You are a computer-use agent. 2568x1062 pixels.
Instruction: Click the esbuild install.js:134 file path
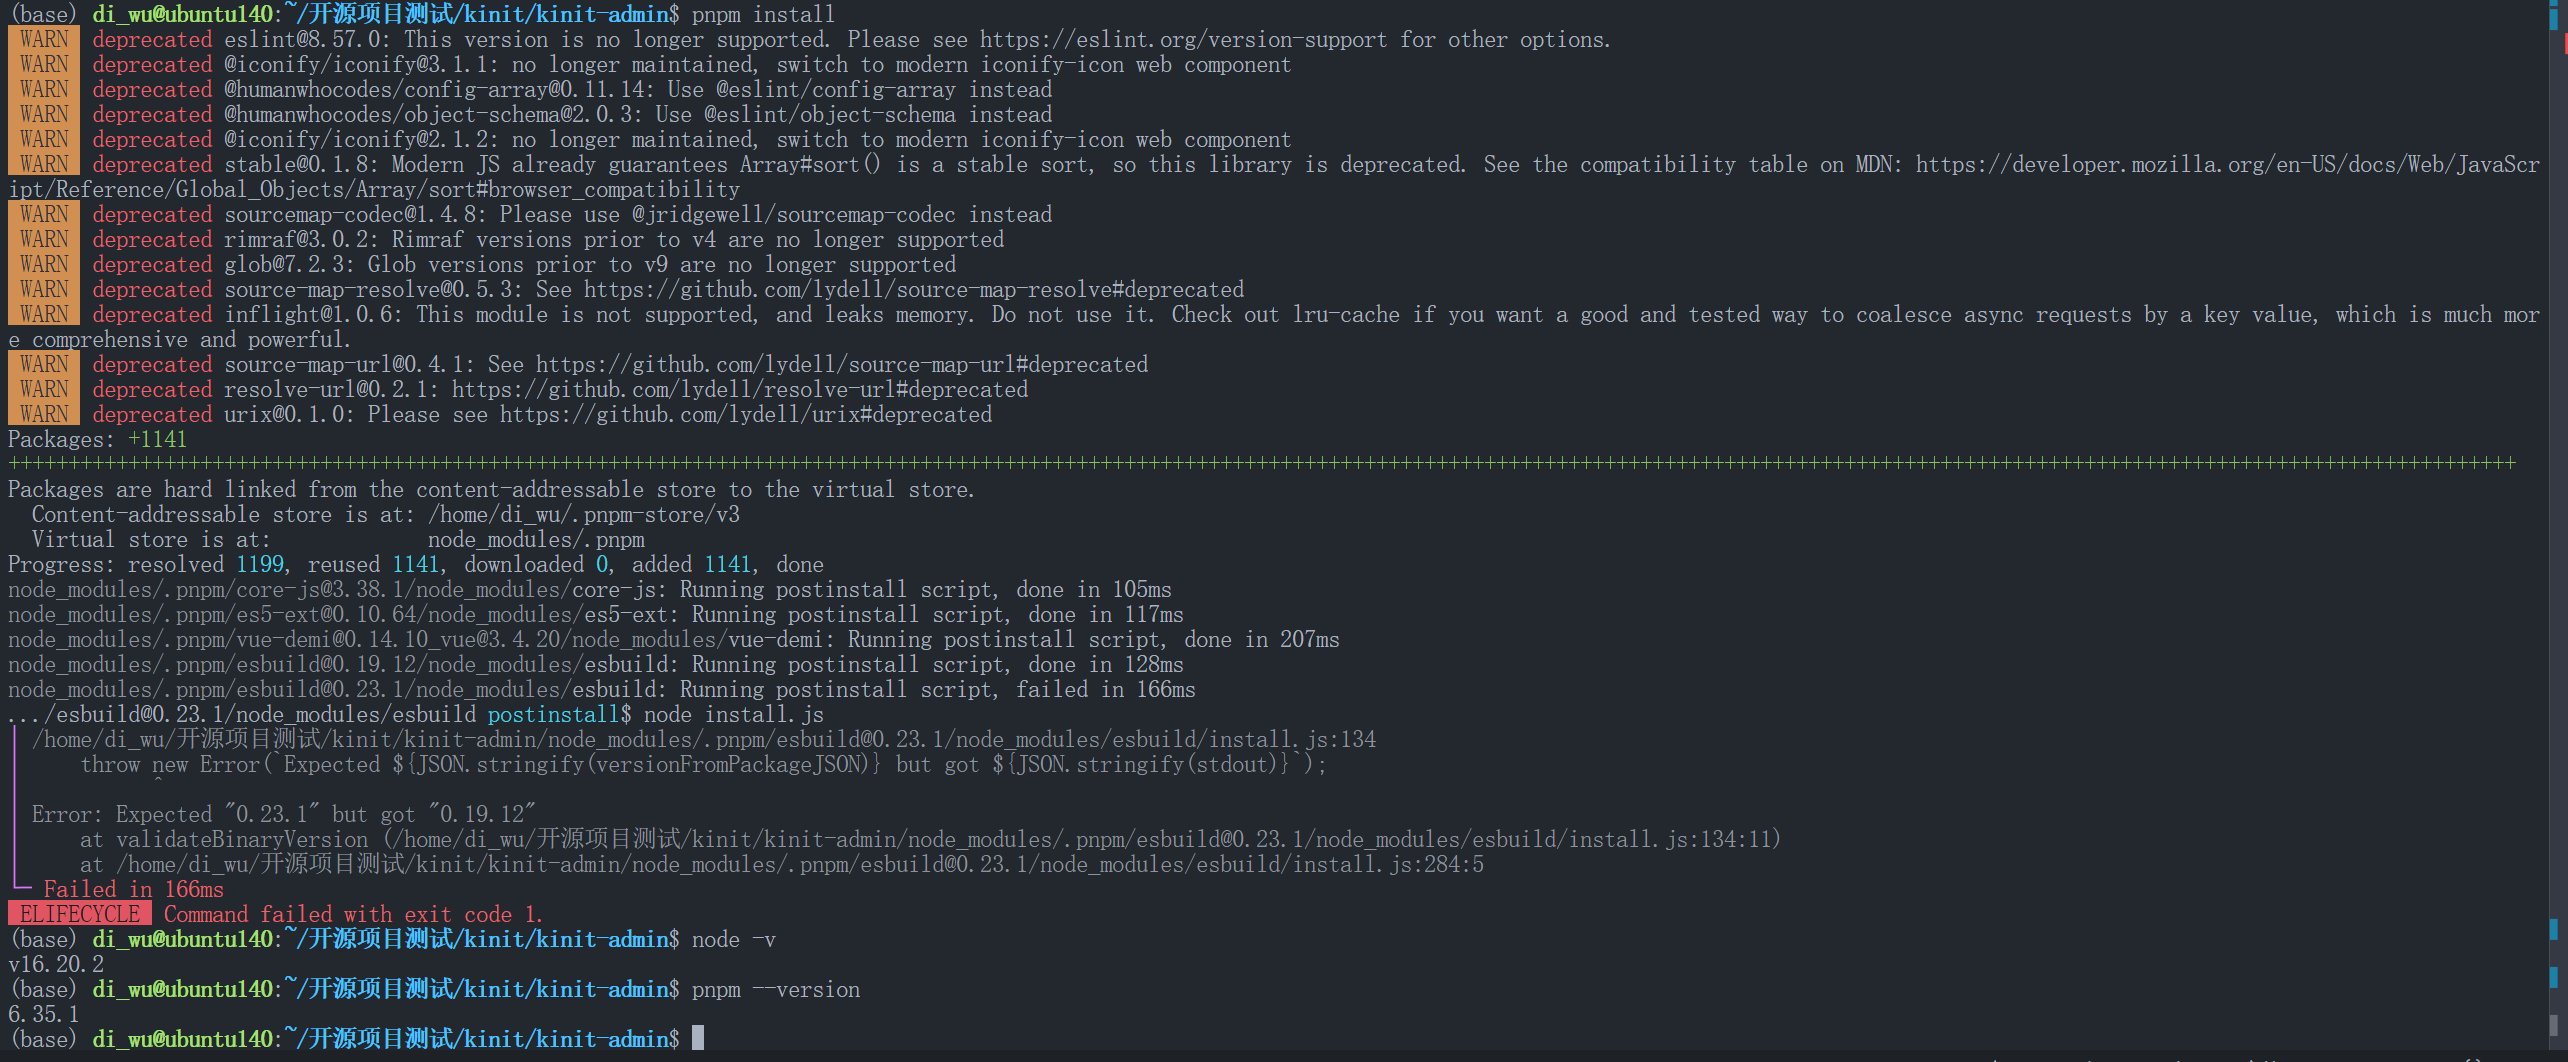coord(704,740)
